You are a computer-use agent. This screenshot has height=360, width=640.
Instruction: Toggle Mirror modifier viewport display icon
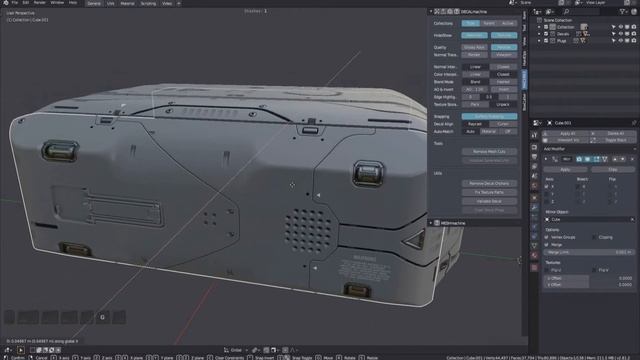(587, 159)
